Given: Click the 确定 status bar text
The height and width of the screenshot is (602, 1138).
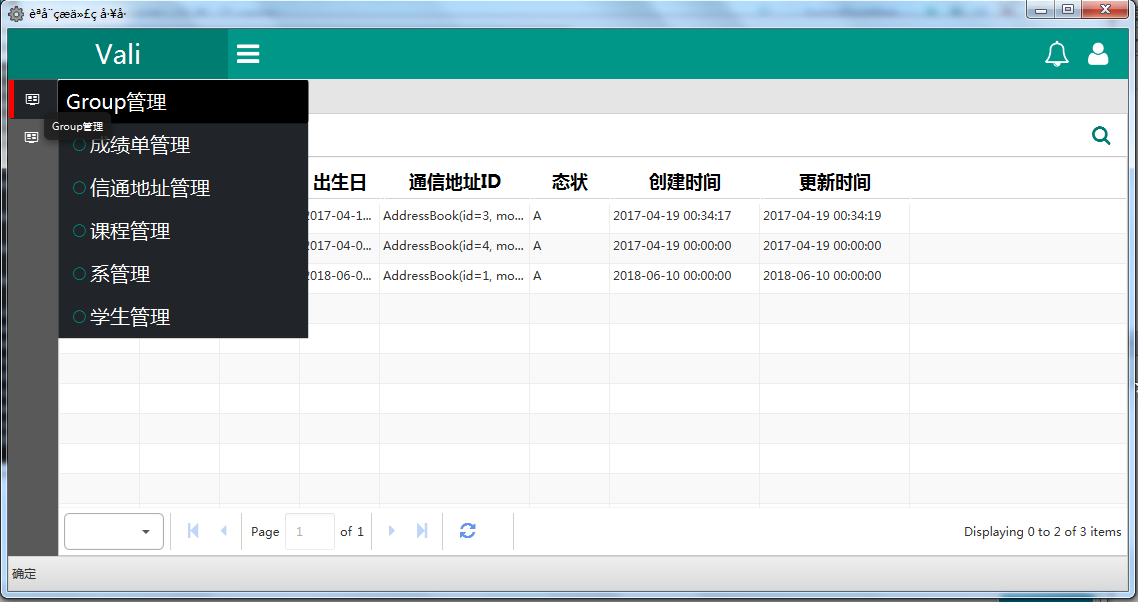Looking at the screenshot, I should coord(24,574).
